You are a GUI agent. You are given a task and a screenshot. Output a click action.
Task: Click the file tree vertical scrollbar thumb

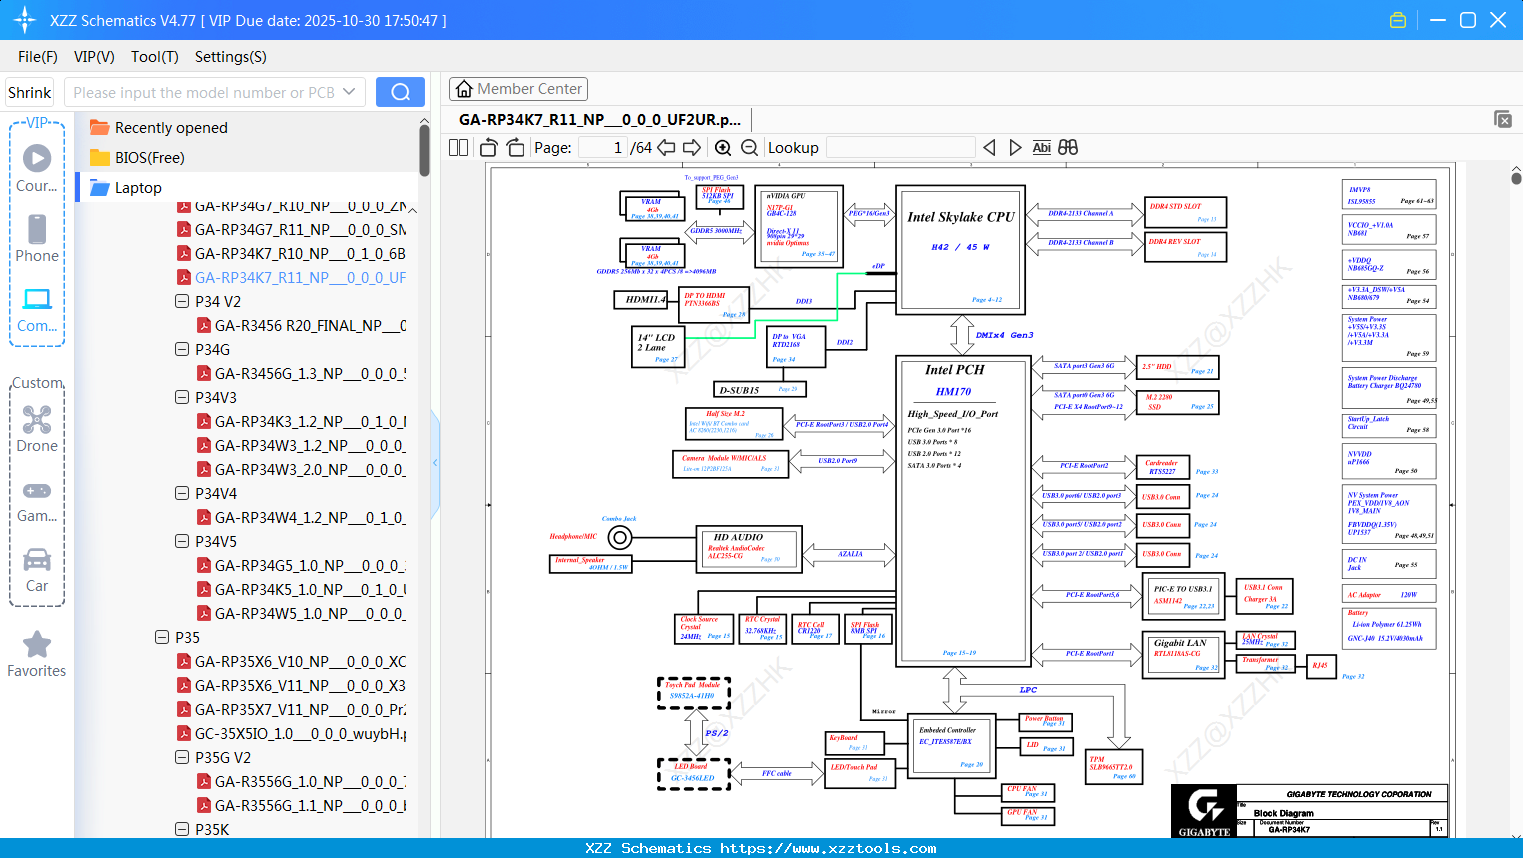point(424,150)
